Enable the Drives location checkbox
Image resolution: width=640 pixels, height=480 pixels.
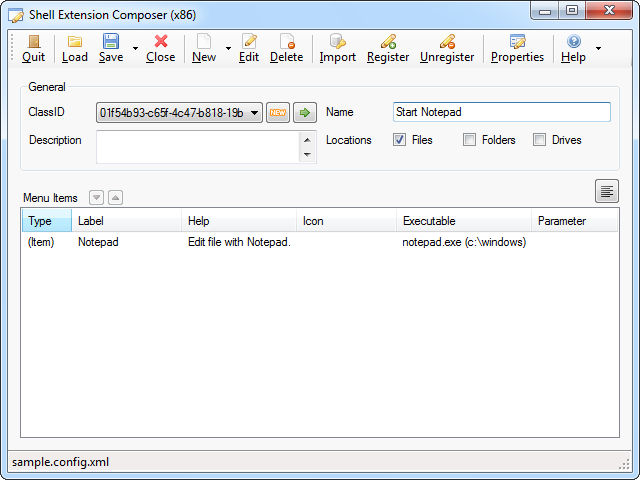[x=539, y=140]
